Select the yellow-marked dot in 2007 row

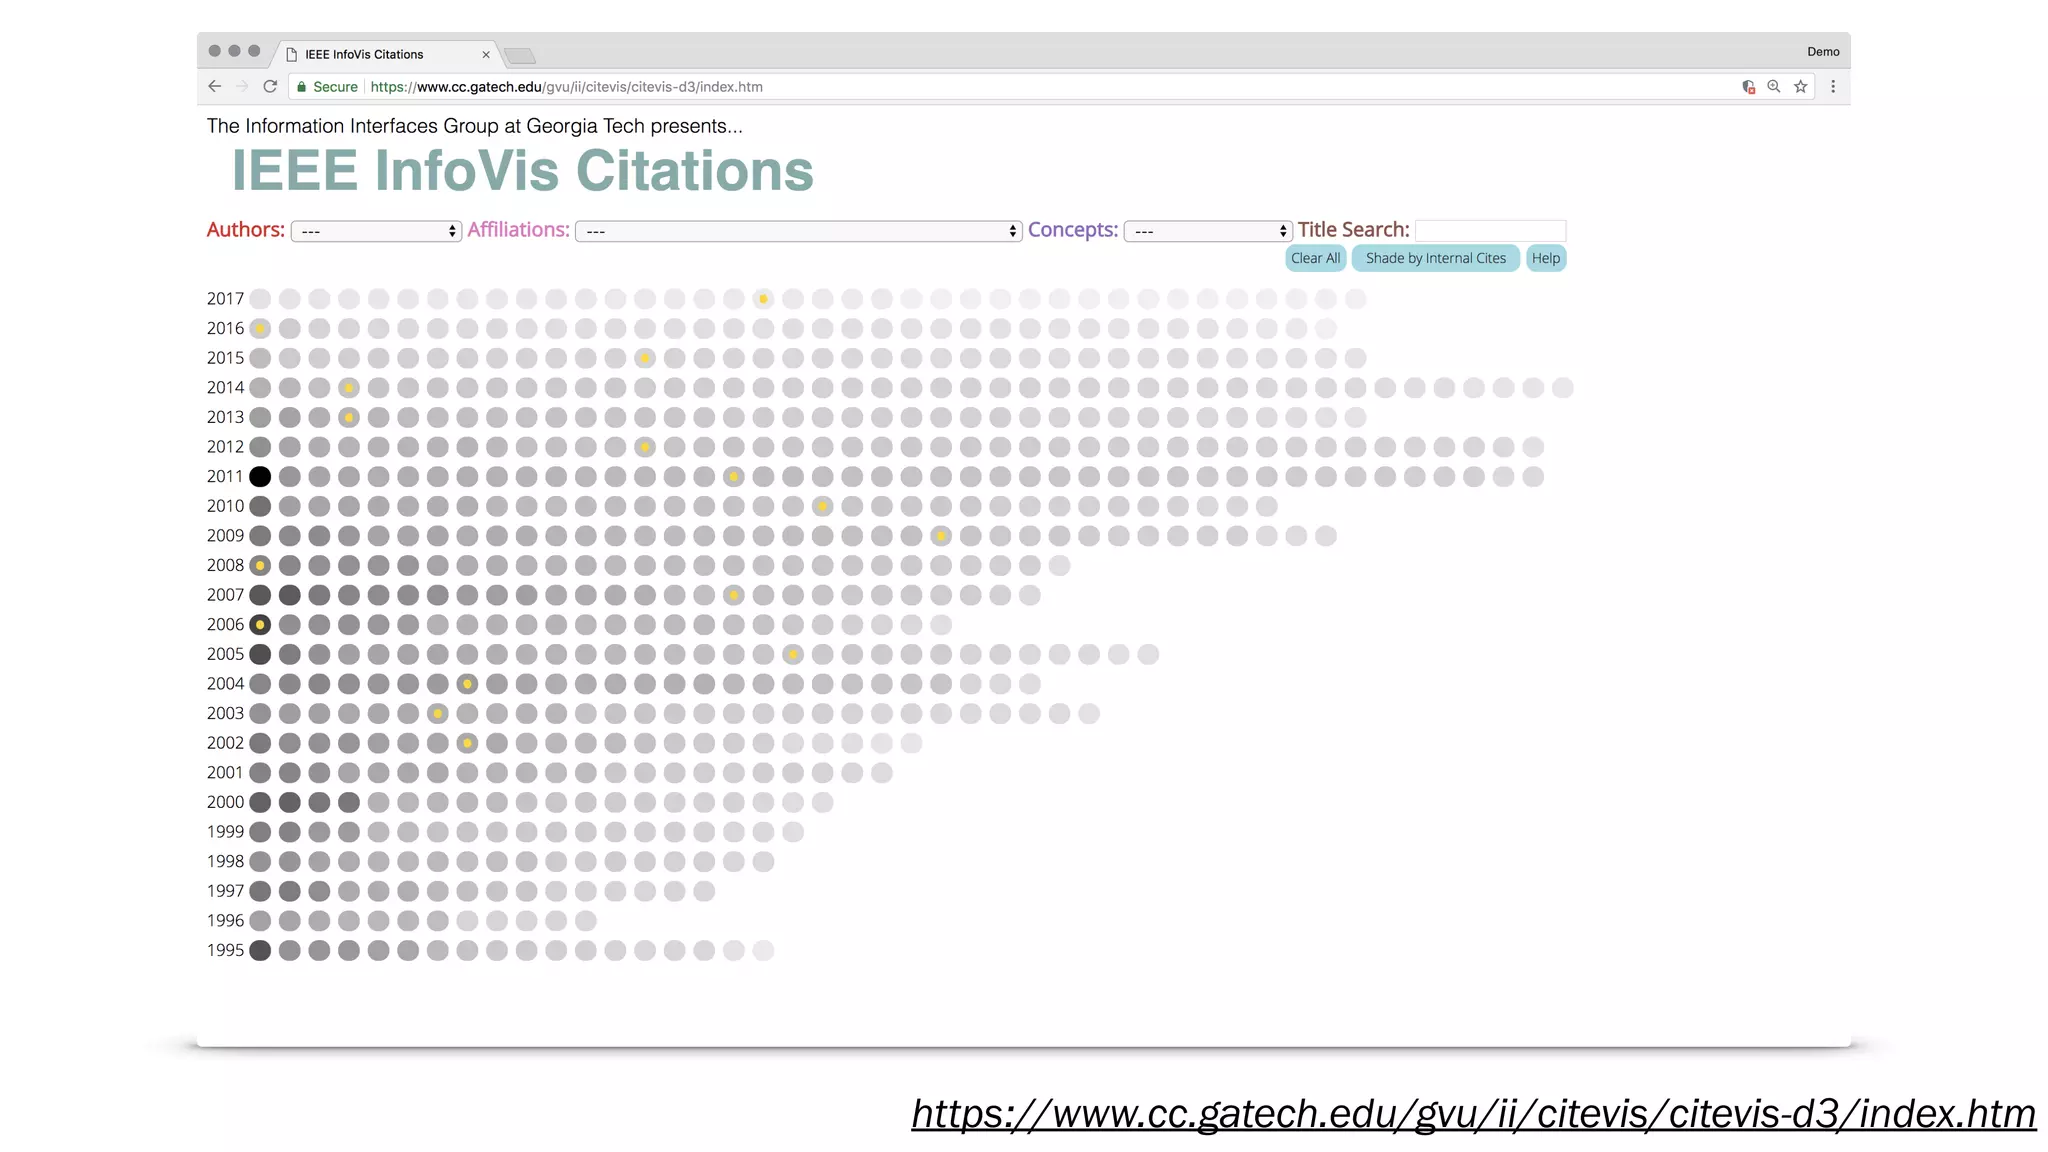[734, 595]
